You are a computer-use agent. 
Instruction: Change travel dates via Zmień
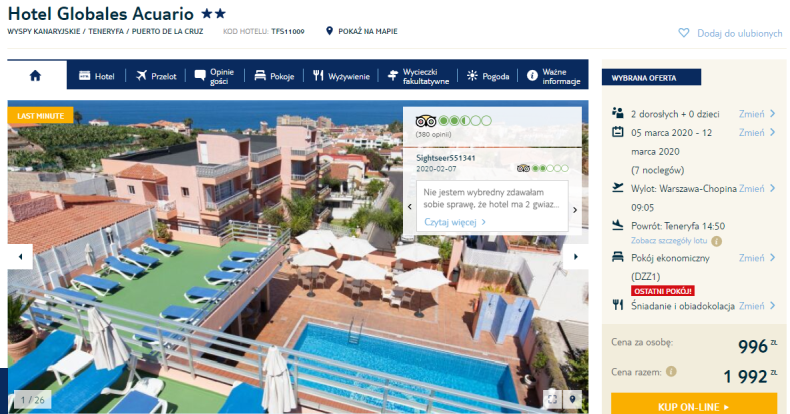[757, 132]
